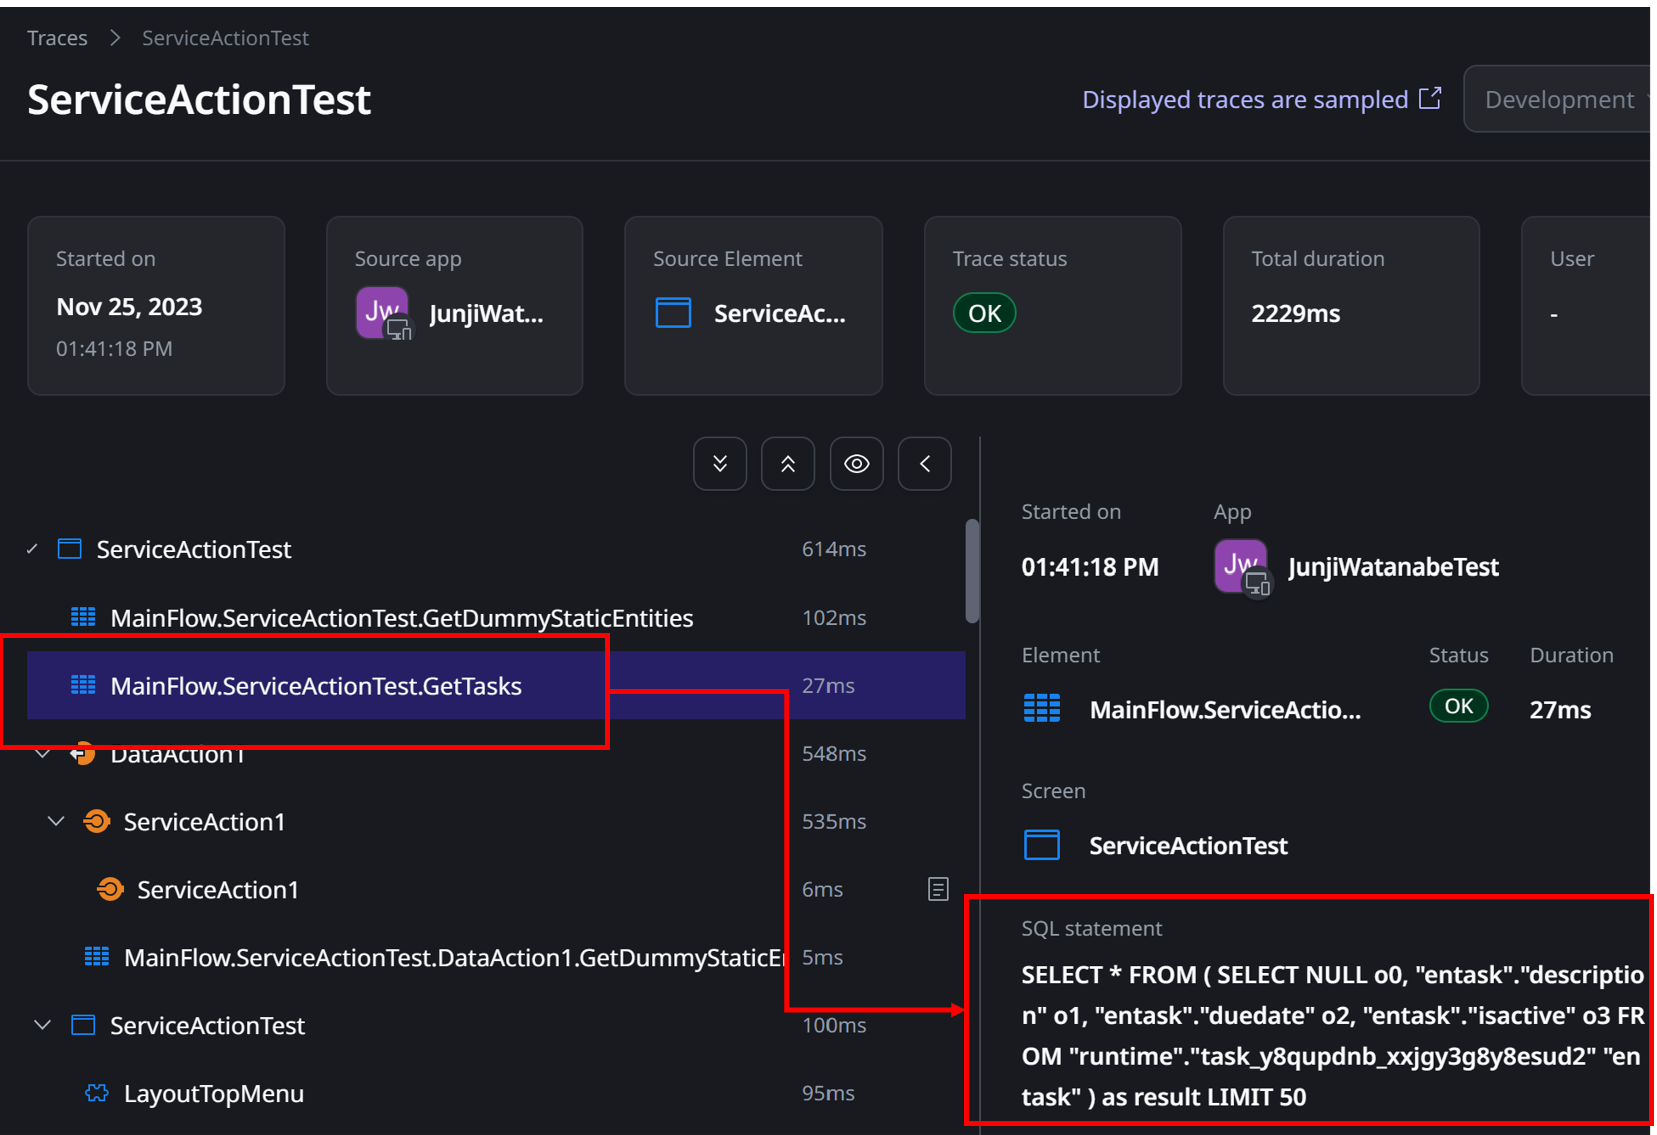
Task: Click the Element aggregate icon in details panel
Action: pos(1042,709)
